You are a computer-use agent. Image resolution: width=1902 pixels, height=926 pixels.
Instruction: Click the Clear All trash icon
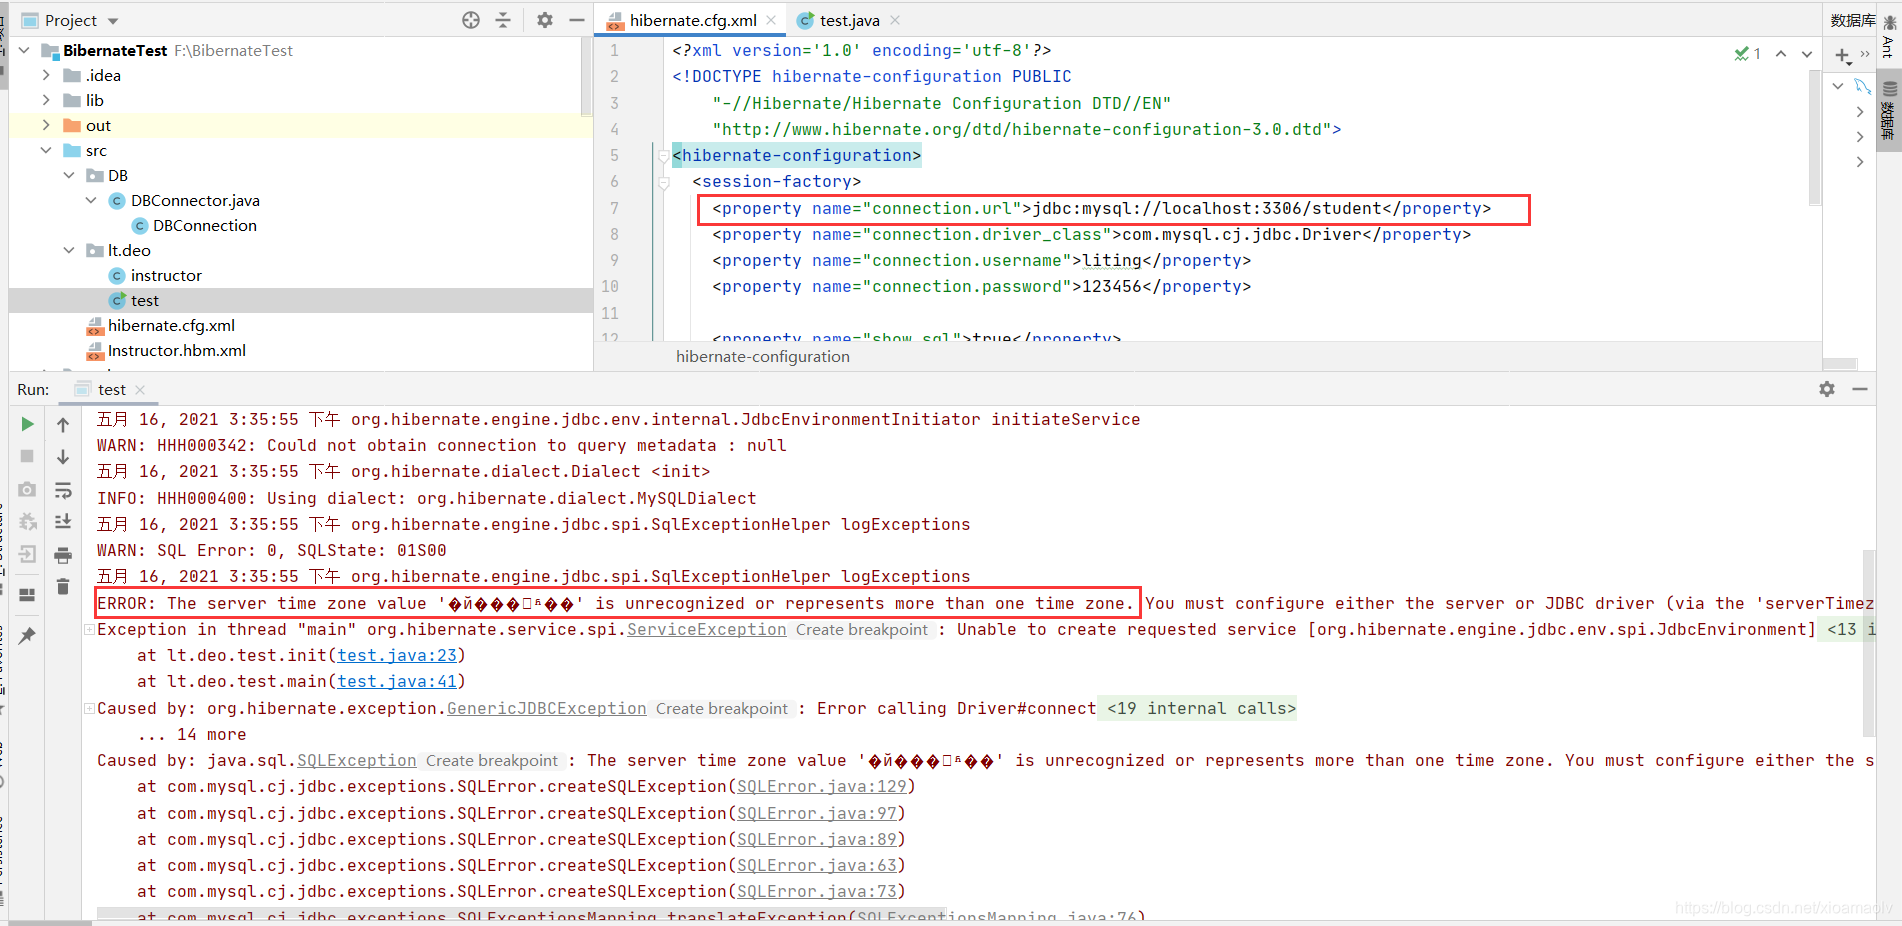click(x=63, y=587)
